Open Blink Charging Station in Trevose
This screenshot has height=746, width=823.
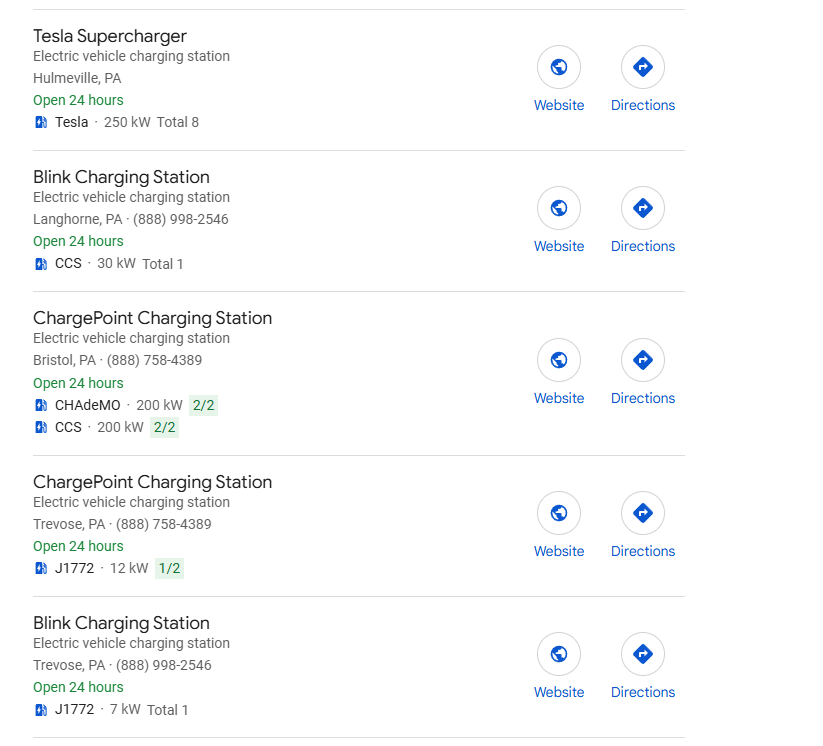click(121, 623)
